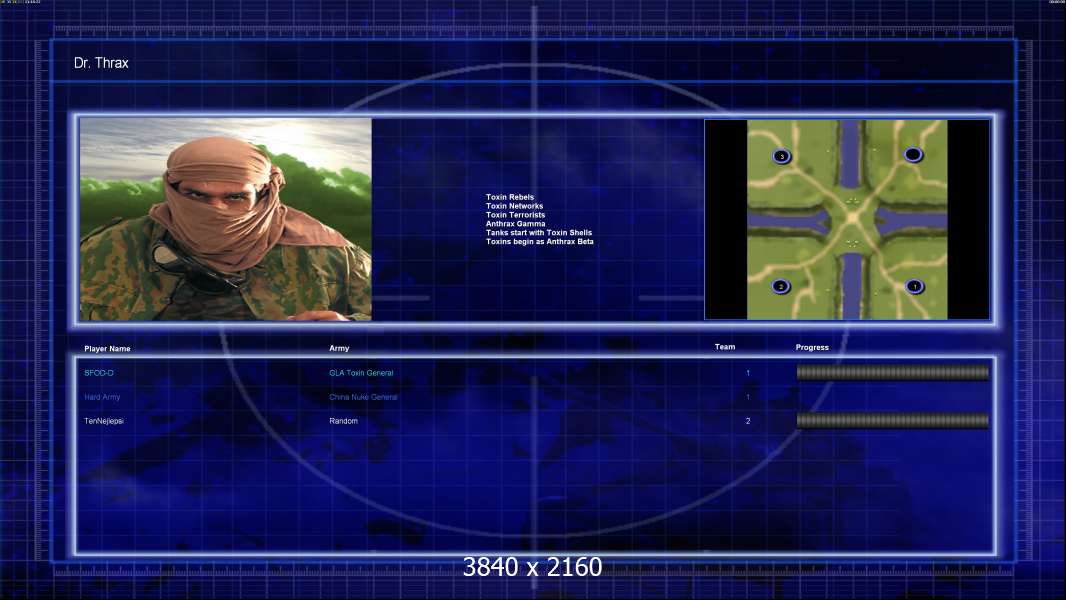Select the TenNejlepsi player name
The height and width of the screenshot is (600, 1066).
click(x=104, y=421)
